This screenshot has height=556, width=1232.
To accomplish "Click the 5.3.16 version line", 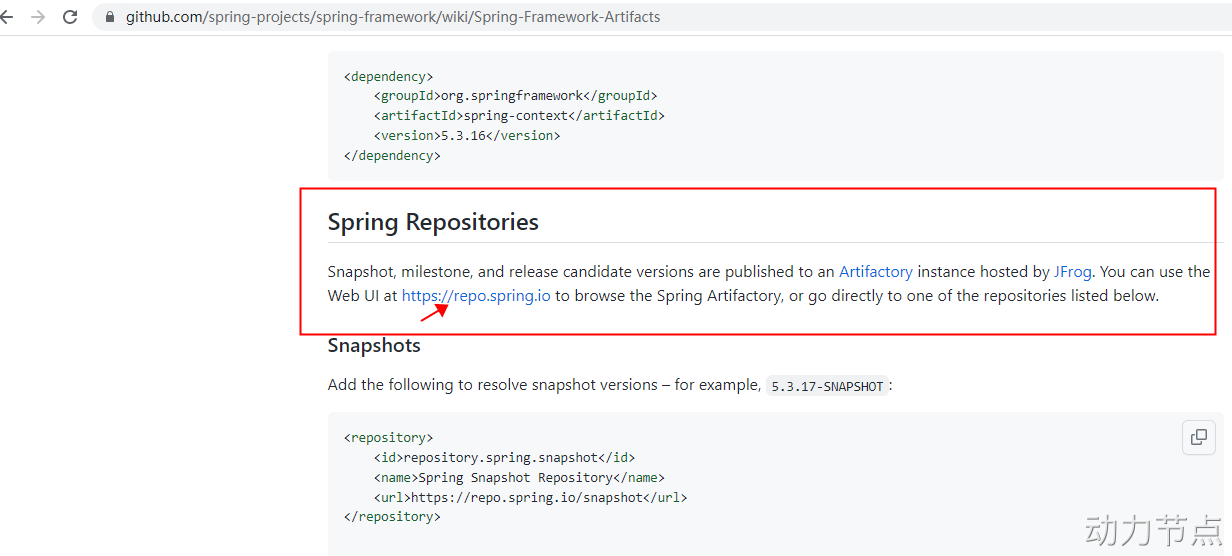I will tap(467, 136).
